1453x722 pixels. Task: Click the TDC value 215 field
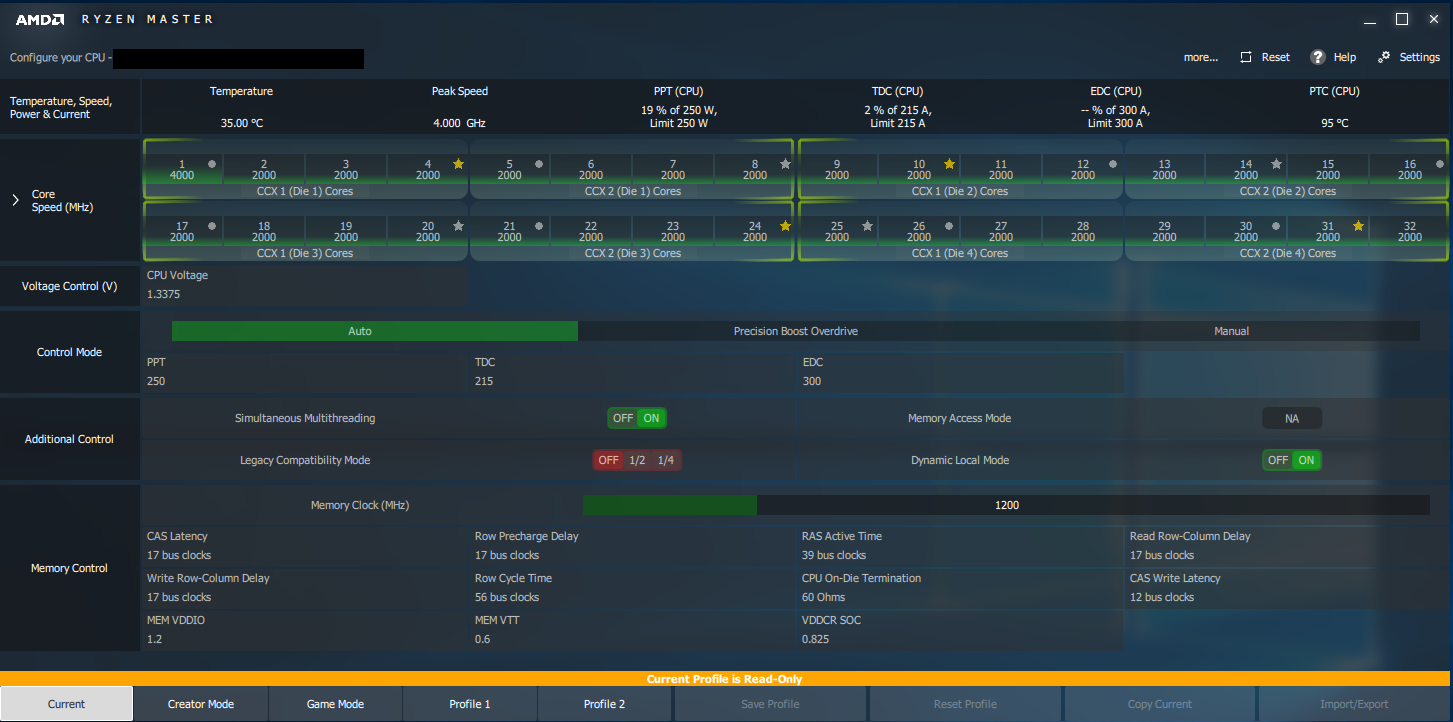[635, 372]
